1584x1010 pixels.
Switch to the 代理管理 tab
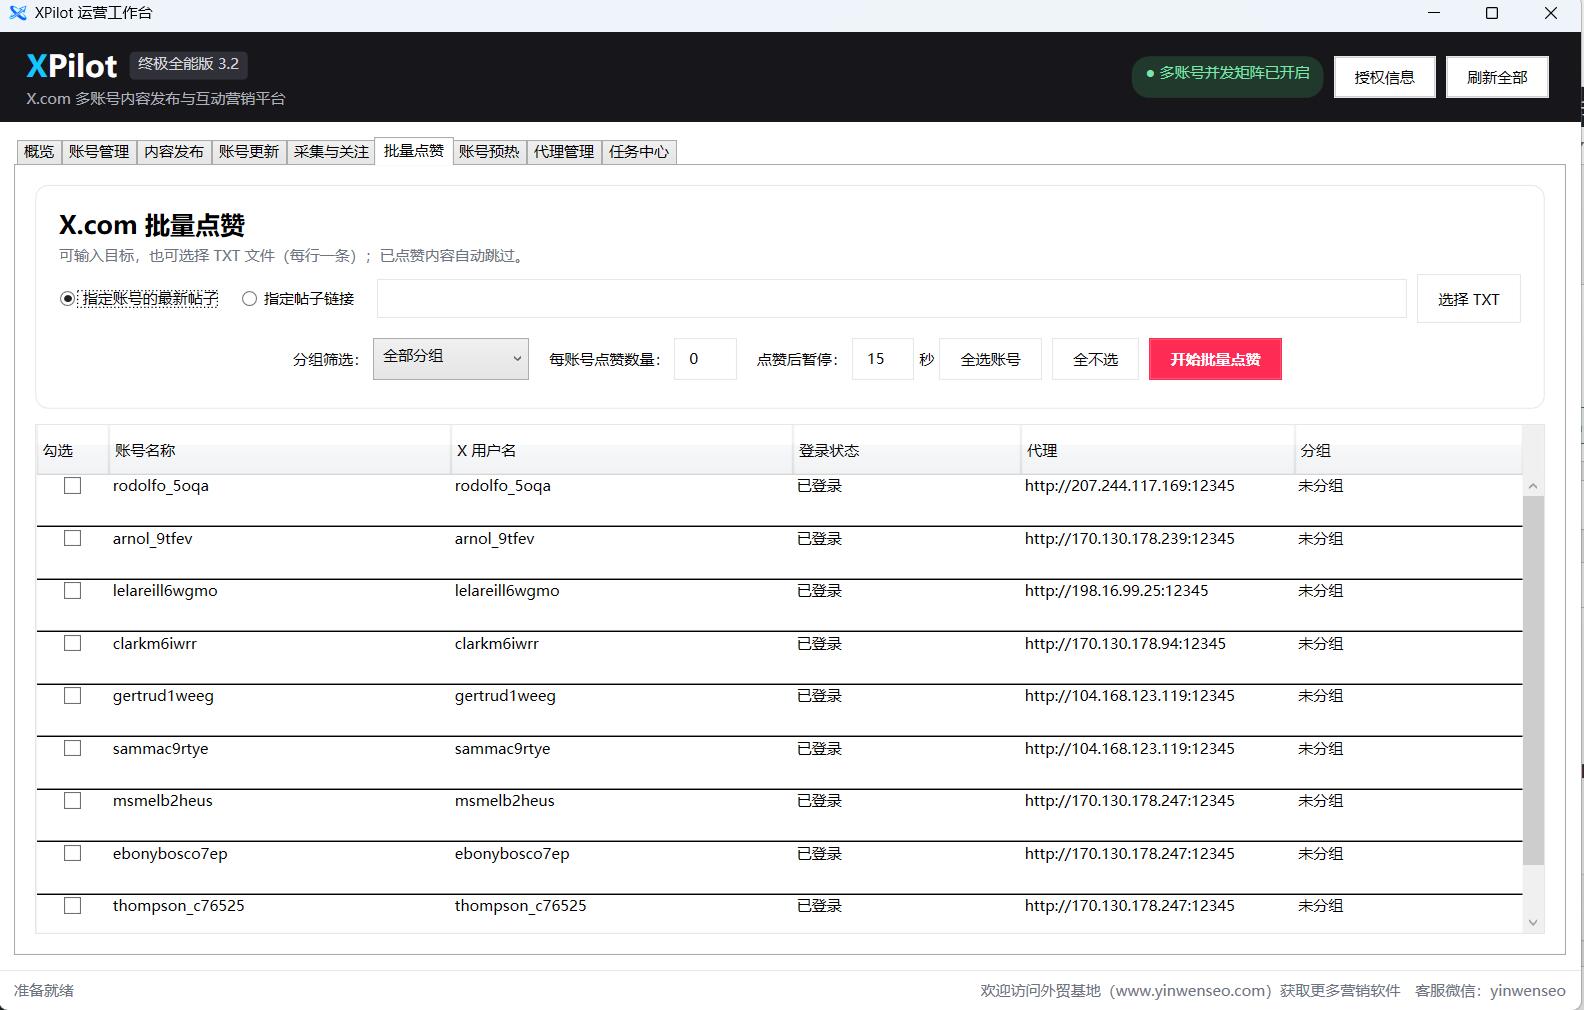click(564, 151)
